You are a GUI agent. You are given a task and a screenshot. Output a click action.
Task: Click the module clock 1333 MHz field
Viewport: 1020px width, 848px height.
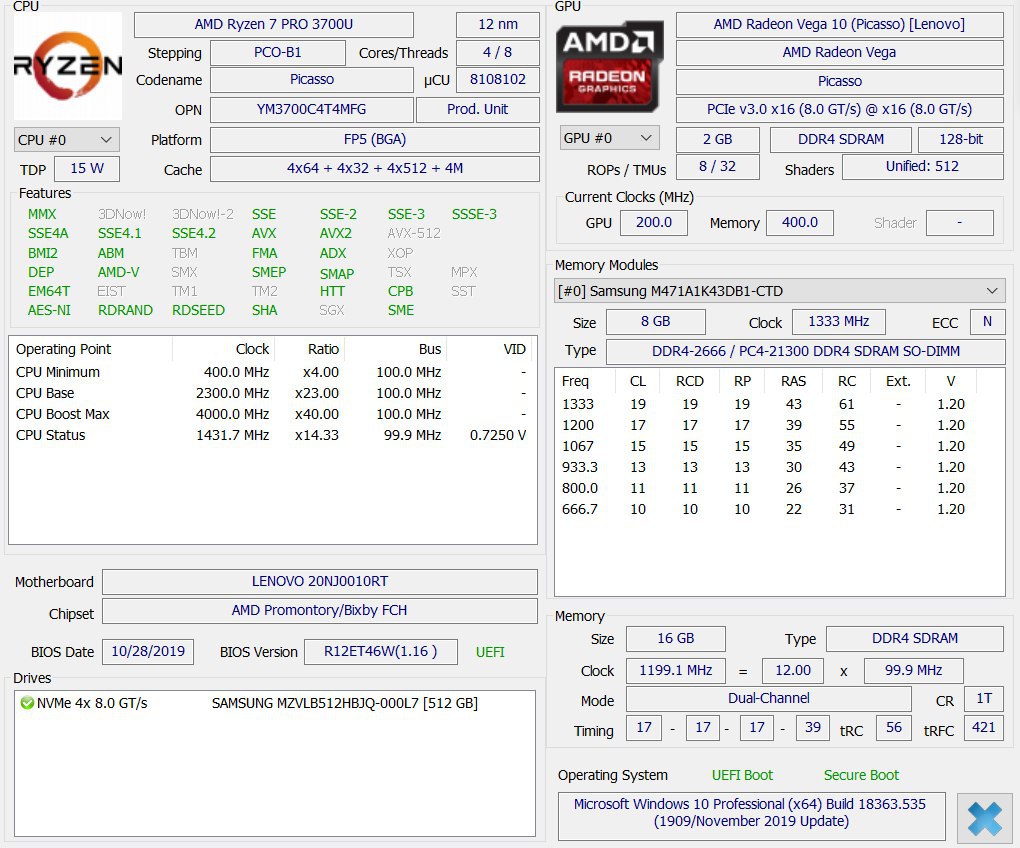(x=839, y=321)
